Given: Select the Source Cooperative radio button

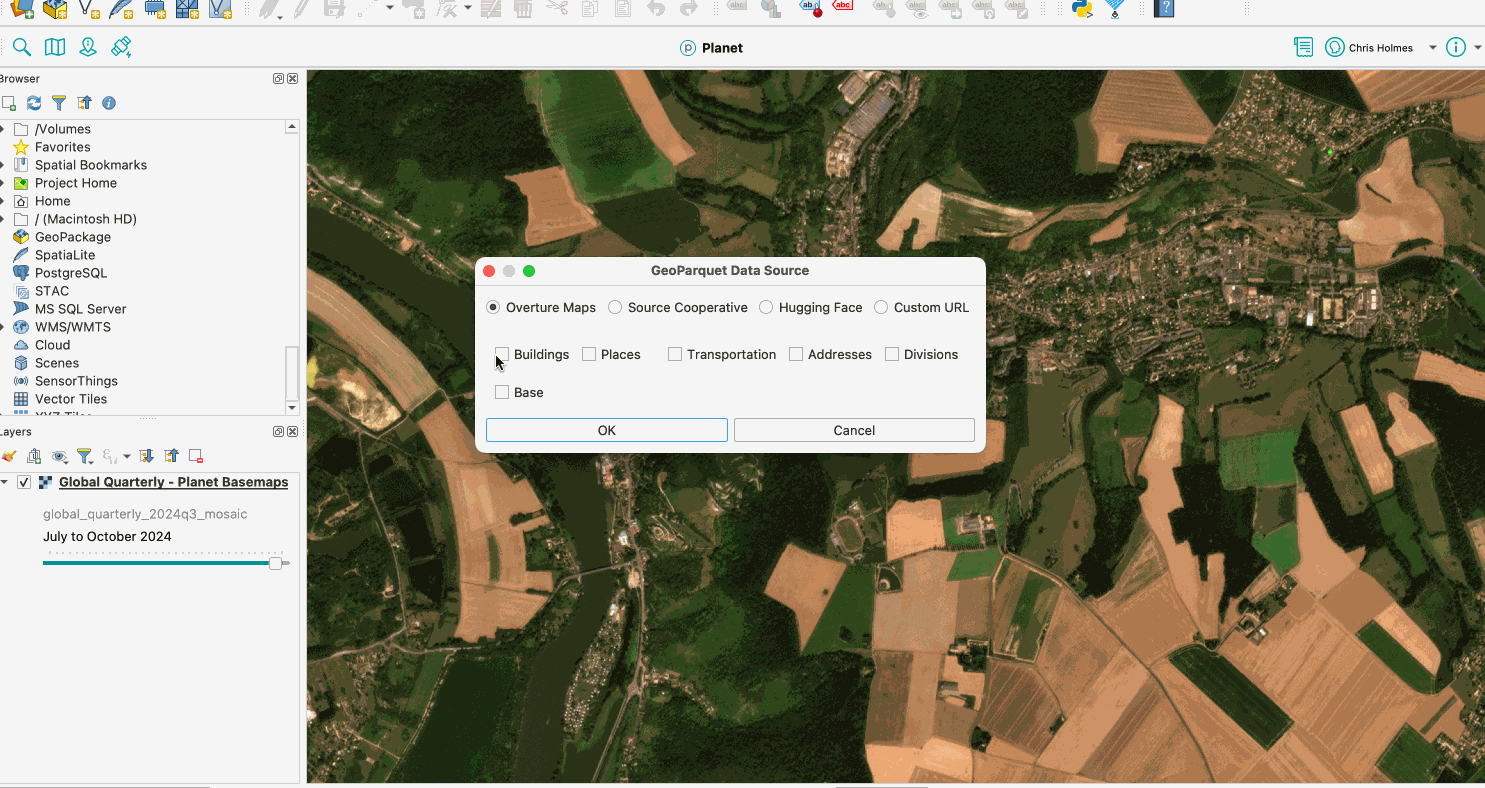Looking at the screenshot, I should (615, 307).
